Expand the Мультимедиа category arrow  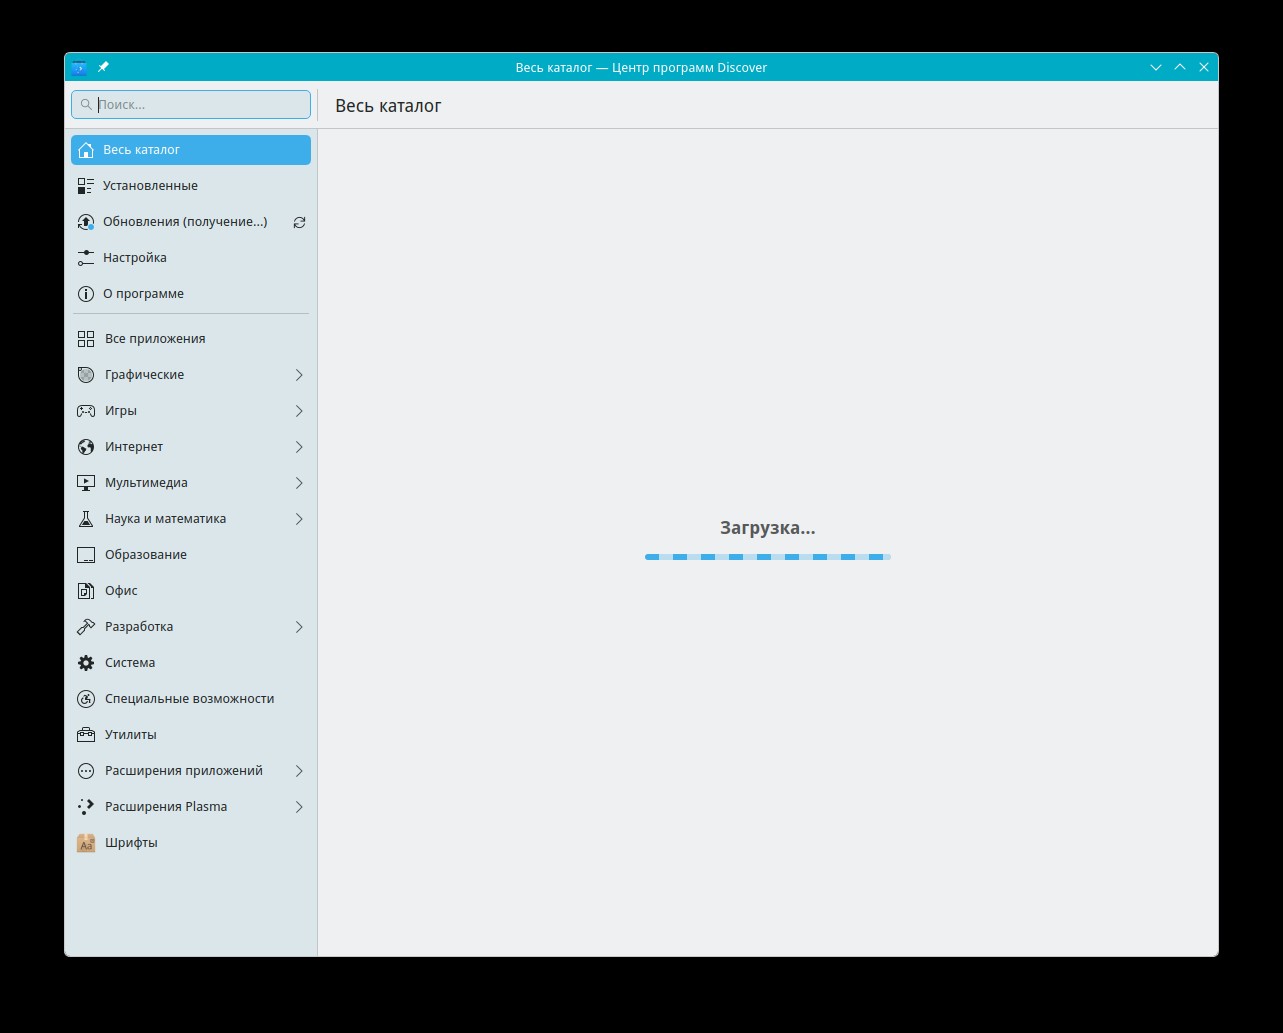[x=299, y=483]
